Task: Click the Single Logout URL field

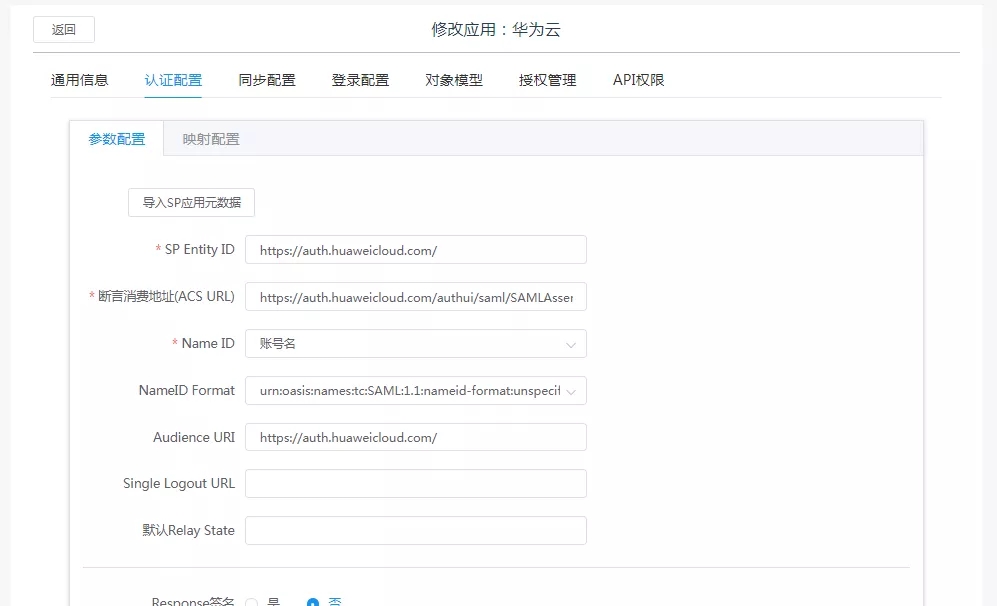Action: [416, 483]
